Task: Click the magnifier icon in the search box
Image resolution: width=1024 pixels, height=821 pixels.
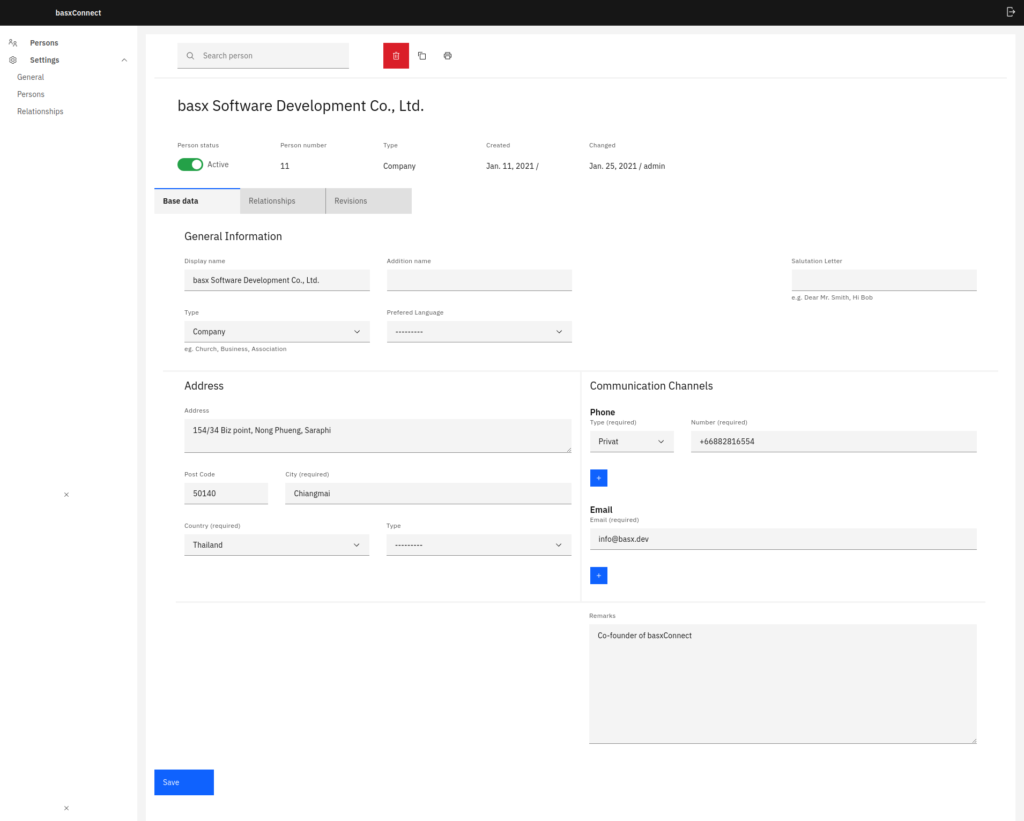Action: pos(190,56)
